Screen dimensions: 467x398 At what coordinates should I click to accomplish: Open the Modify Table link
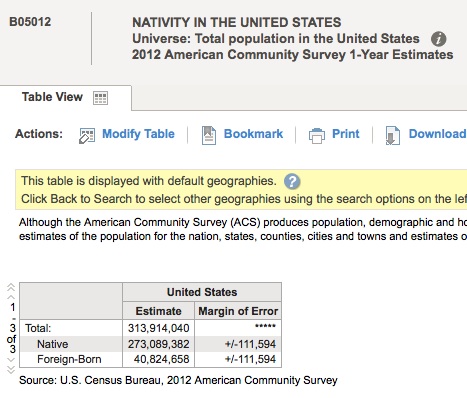point(138,134)
